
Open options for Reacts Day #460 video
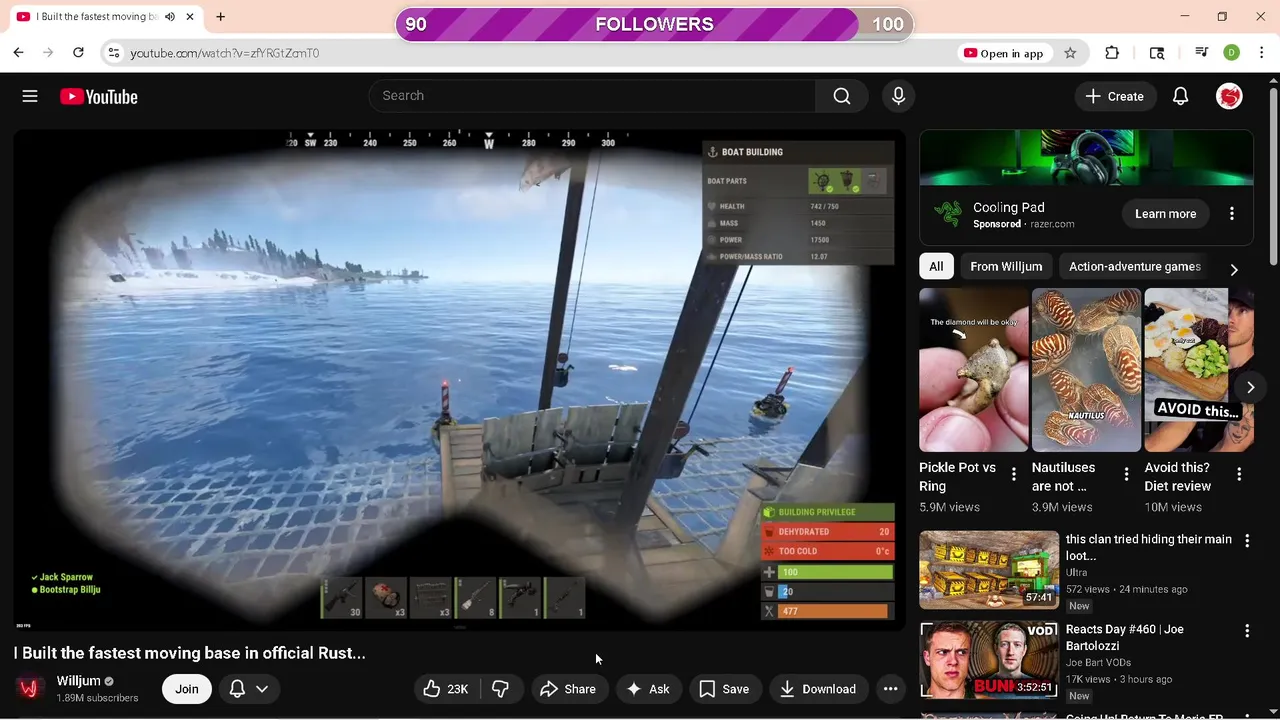coord(1247,631)
